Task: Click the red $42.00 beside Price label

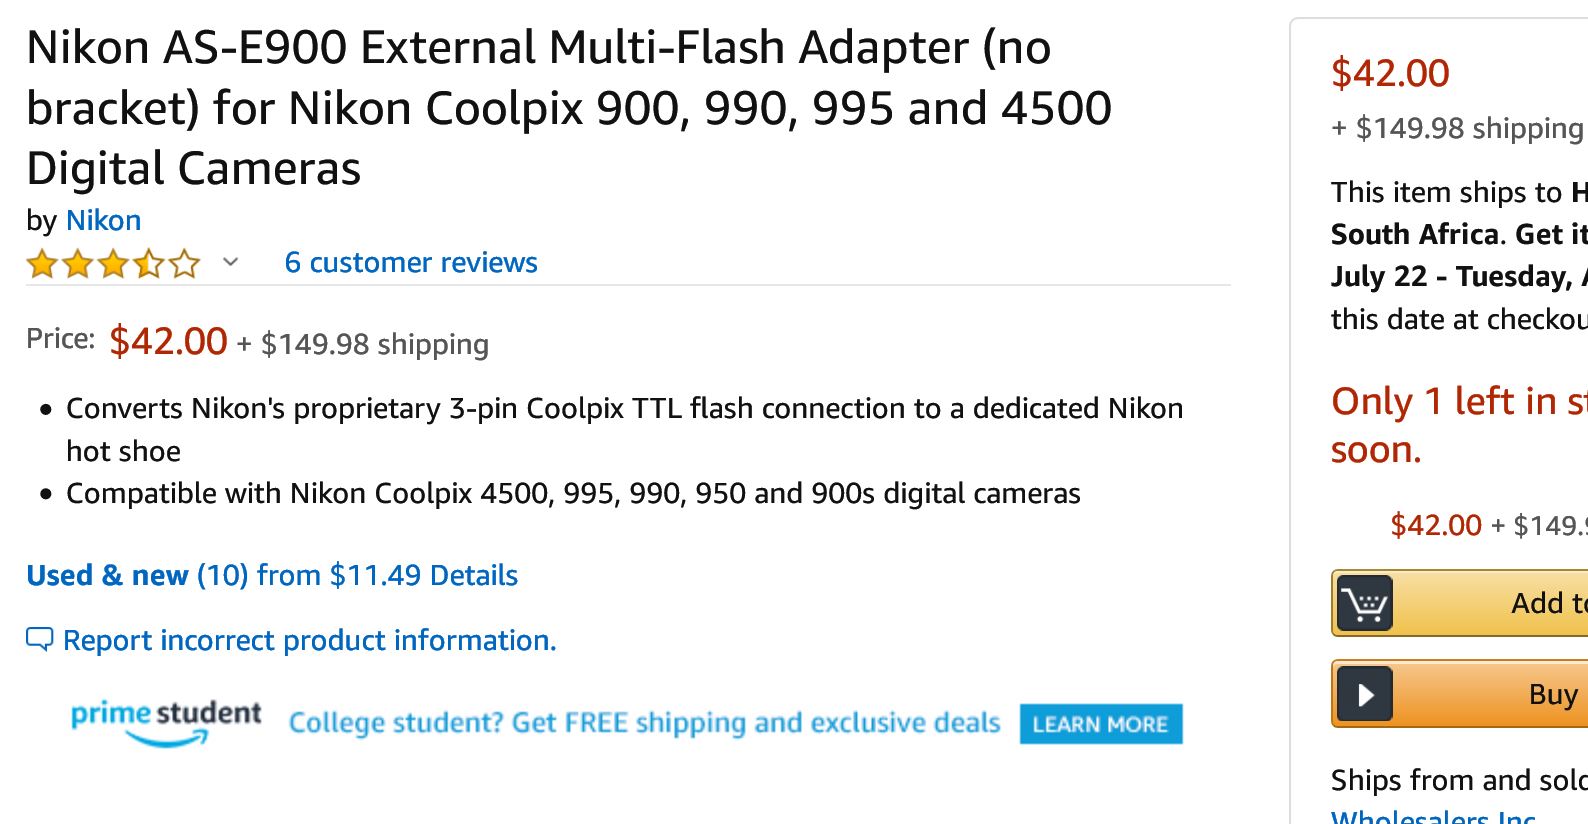Action: [168, 341]
